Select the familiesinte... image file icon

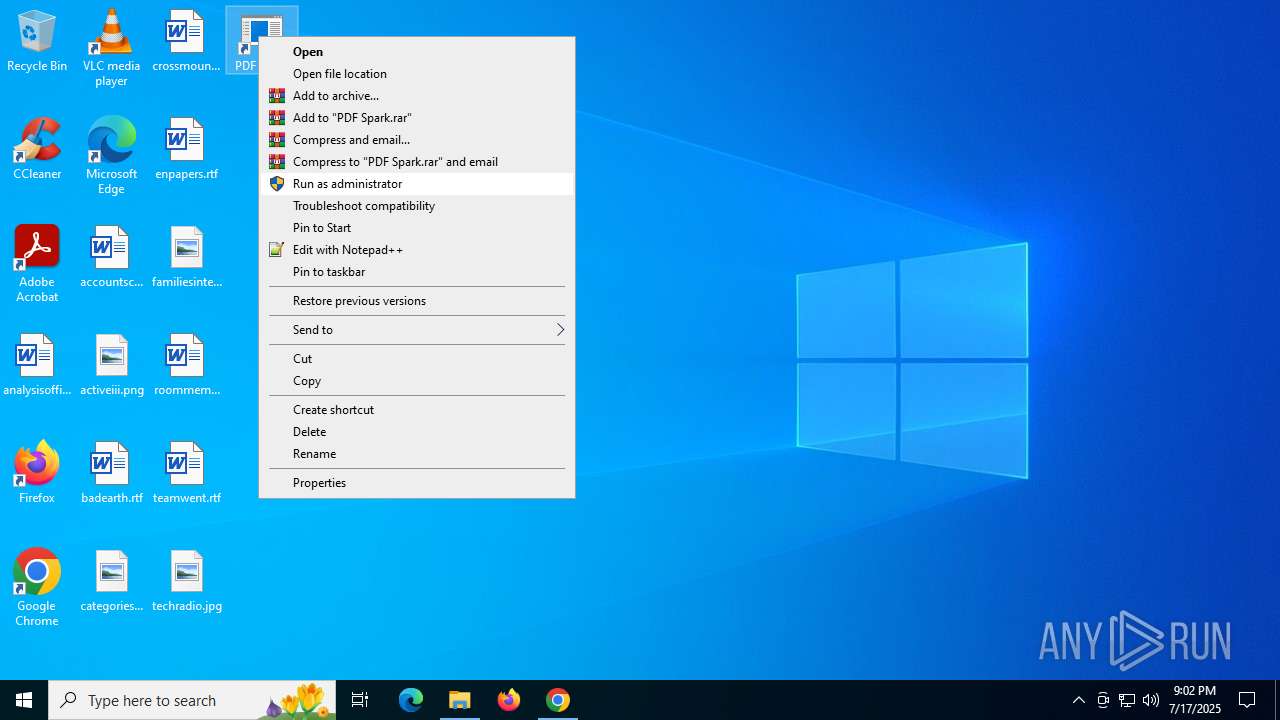pos(186,258)
